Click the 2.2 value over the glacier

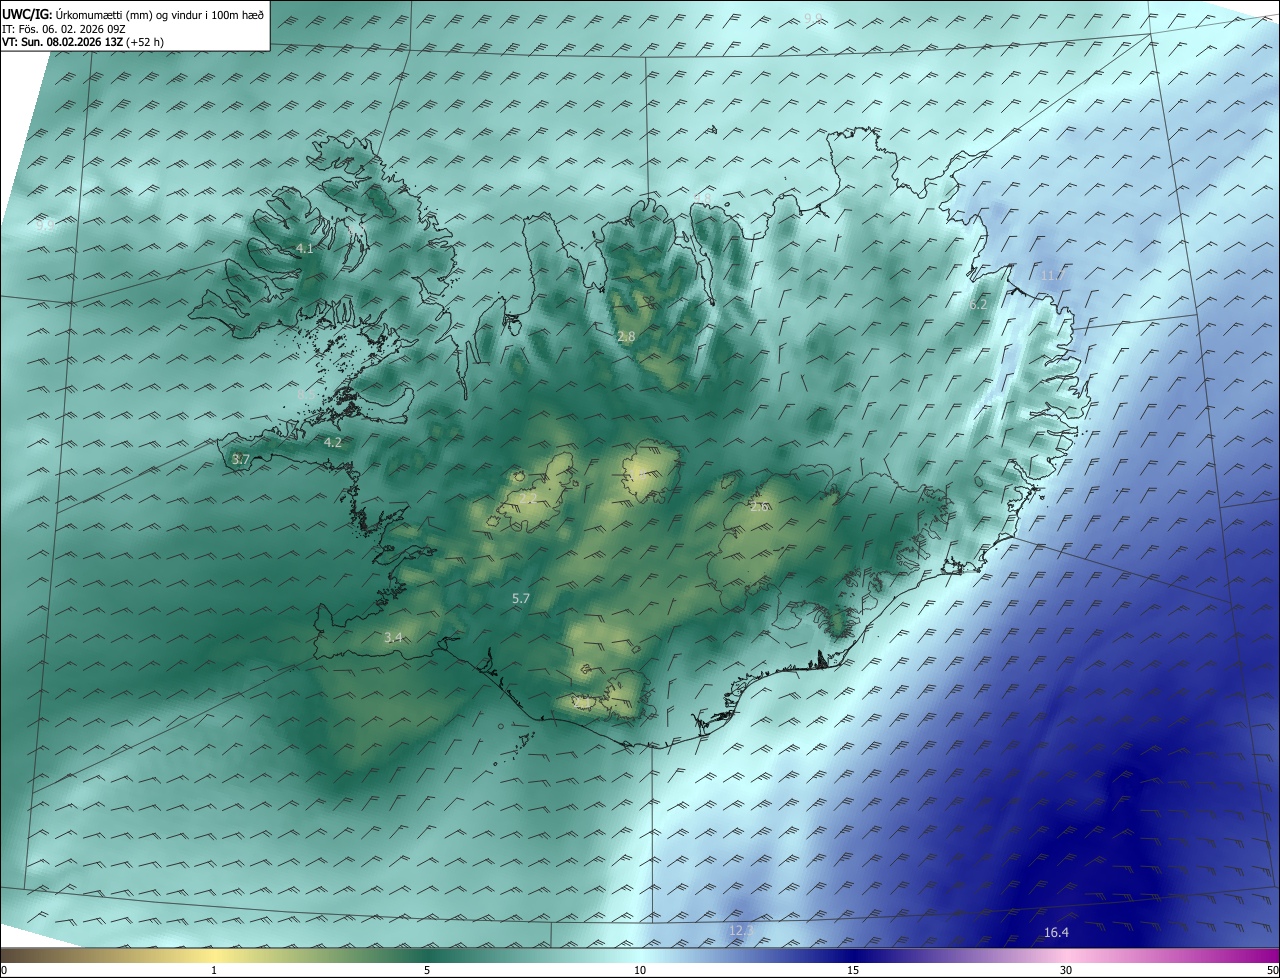528,497
